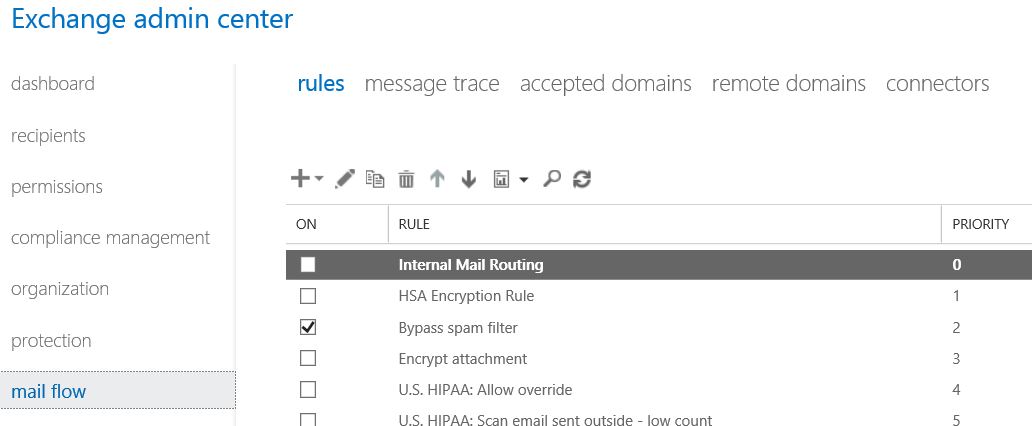Image resolution: width=1032 pixels, height=426 pixels.
Task: Toggle the Encrypt attachment rule checkbox
Action: click(x=307, y=358)
